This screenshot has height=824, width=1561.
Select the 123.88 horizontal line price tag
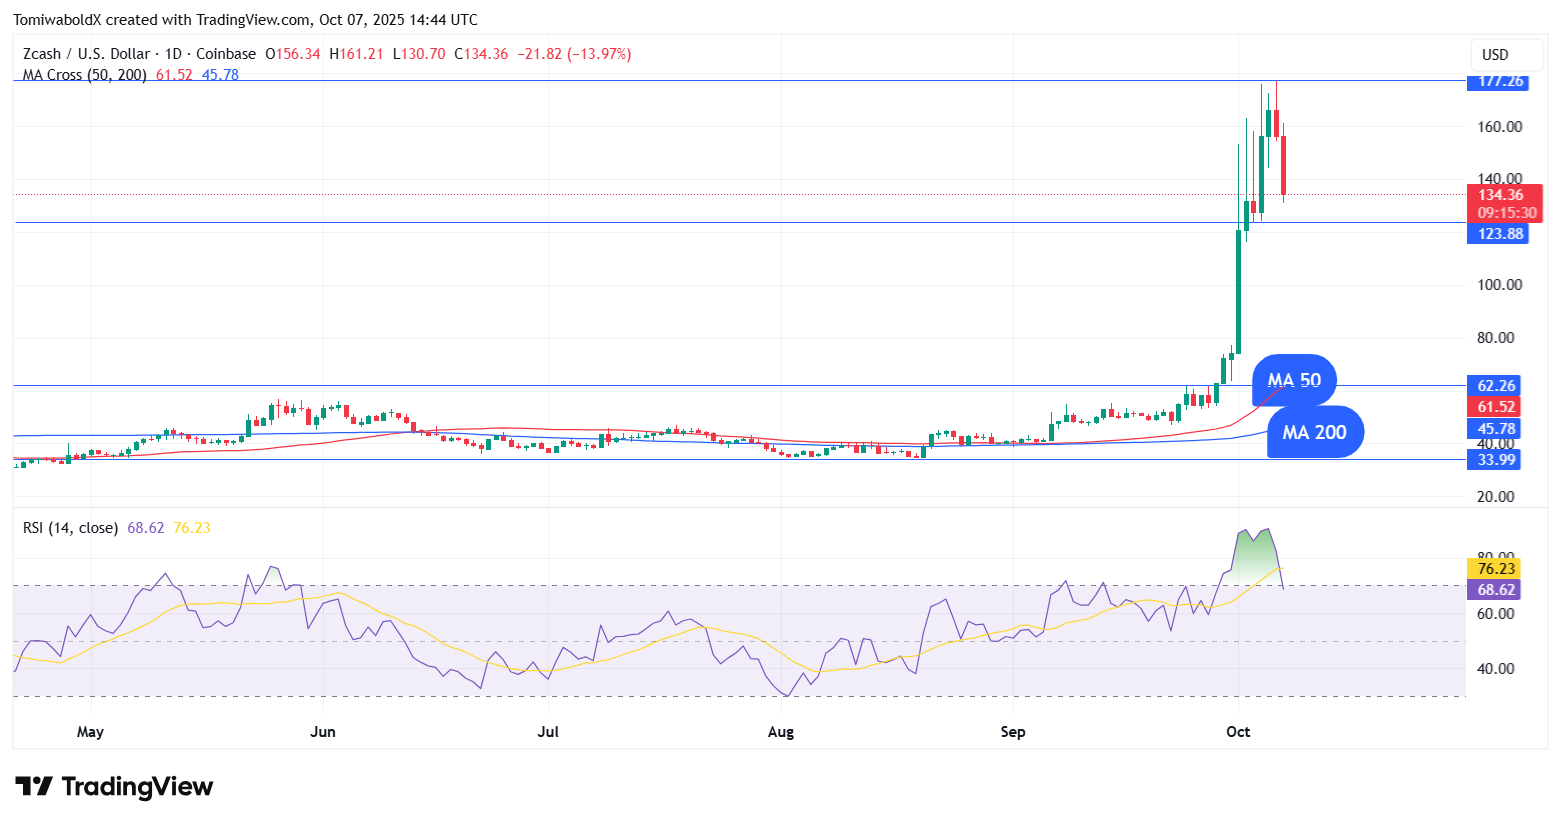point(1497,234)
